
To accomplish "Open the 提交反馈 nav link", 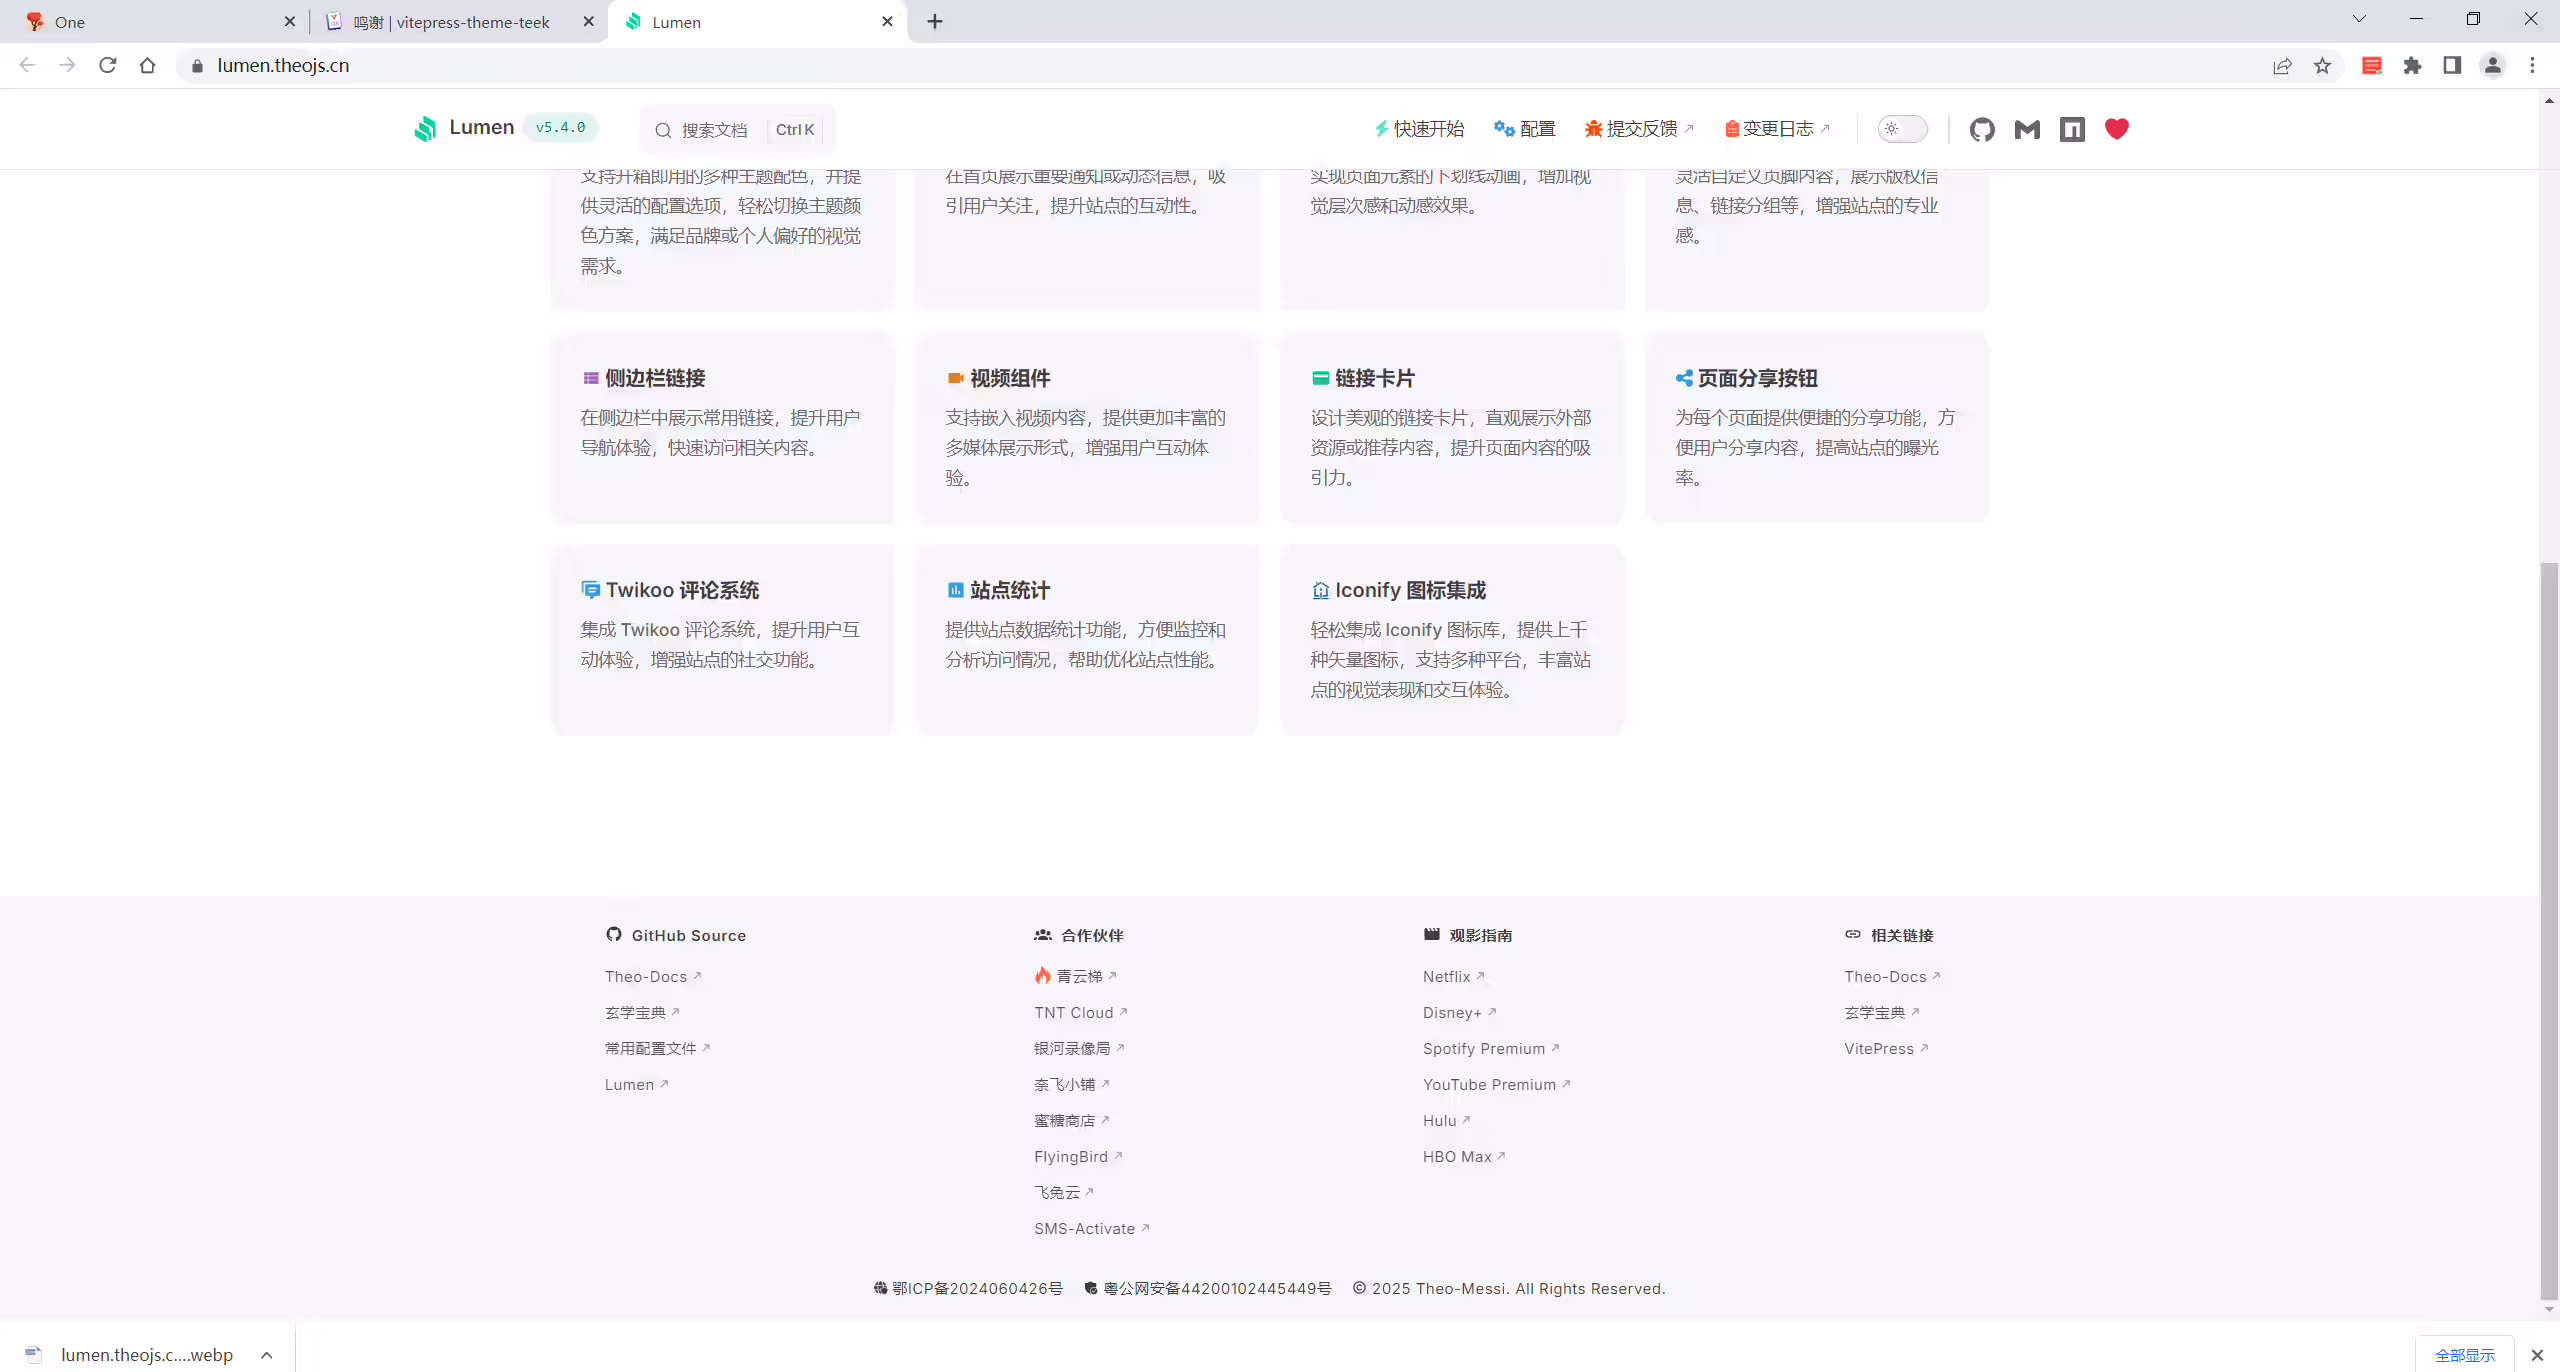I will 1639,129.
